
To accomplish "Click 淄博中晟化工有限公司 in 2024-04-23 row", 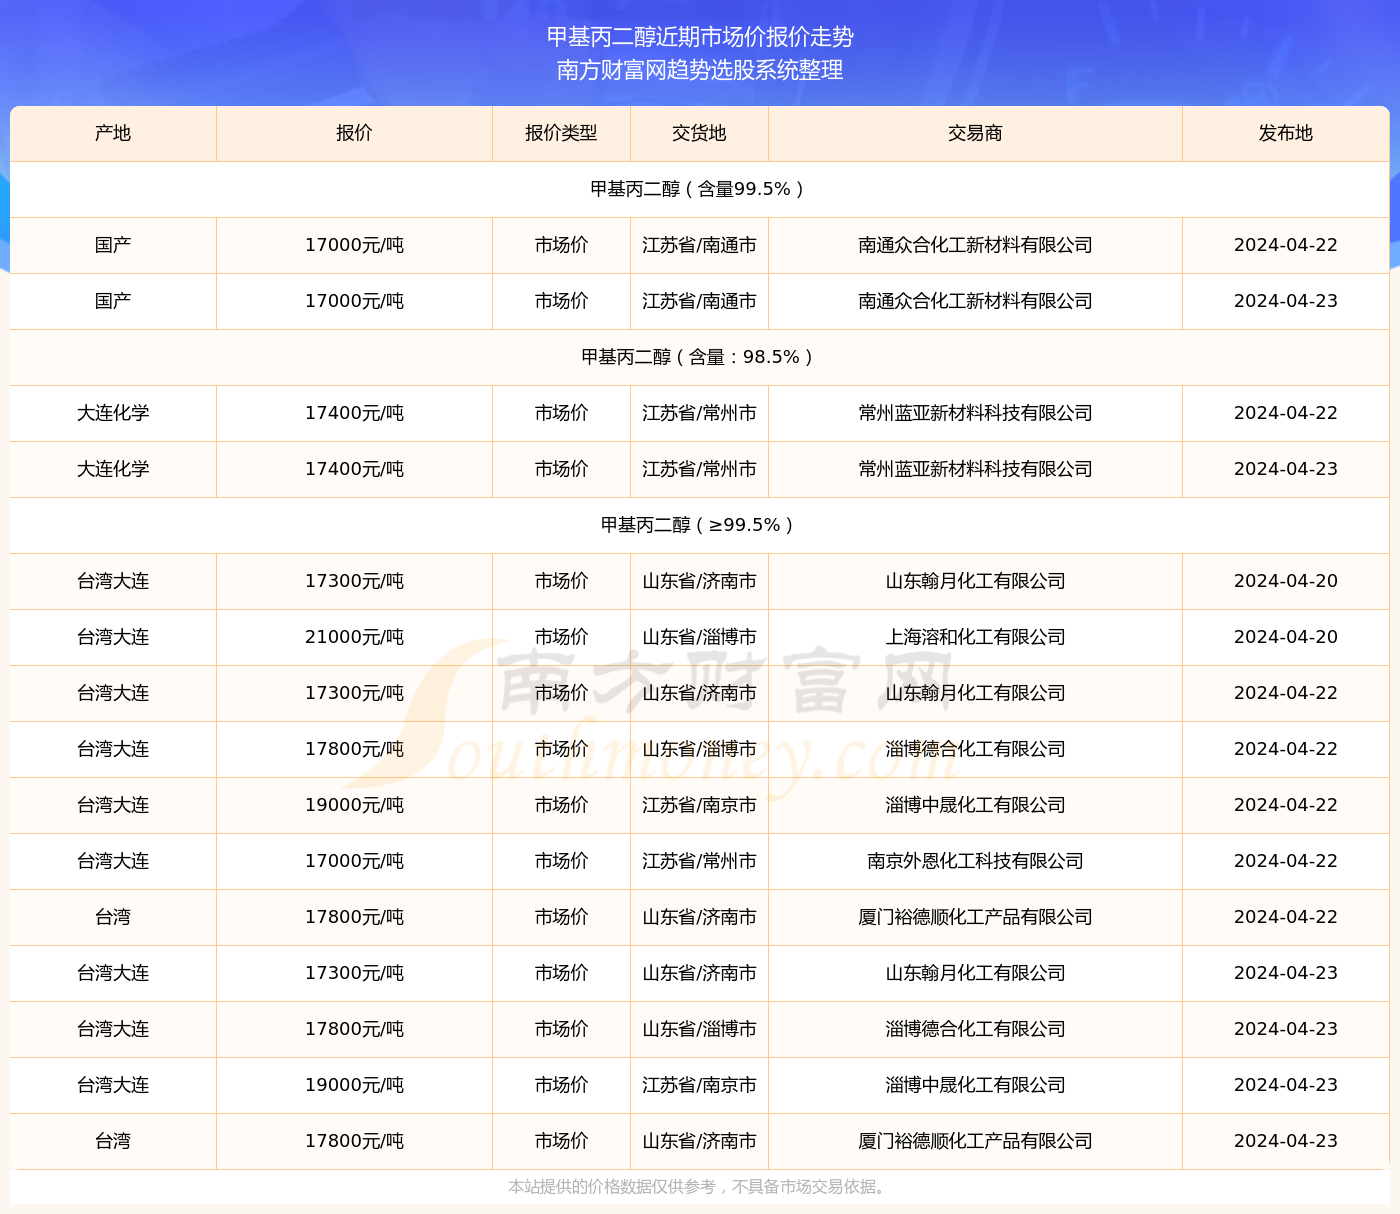I will tap(975, 1085).
